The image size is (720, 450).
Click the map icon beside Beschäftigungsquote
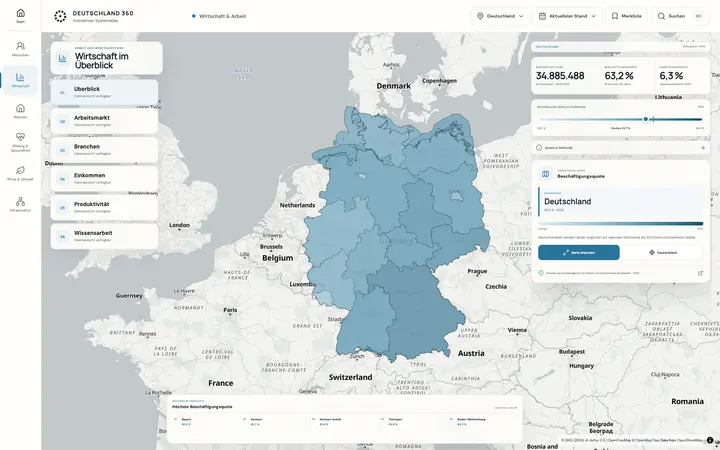click(546, 174)
